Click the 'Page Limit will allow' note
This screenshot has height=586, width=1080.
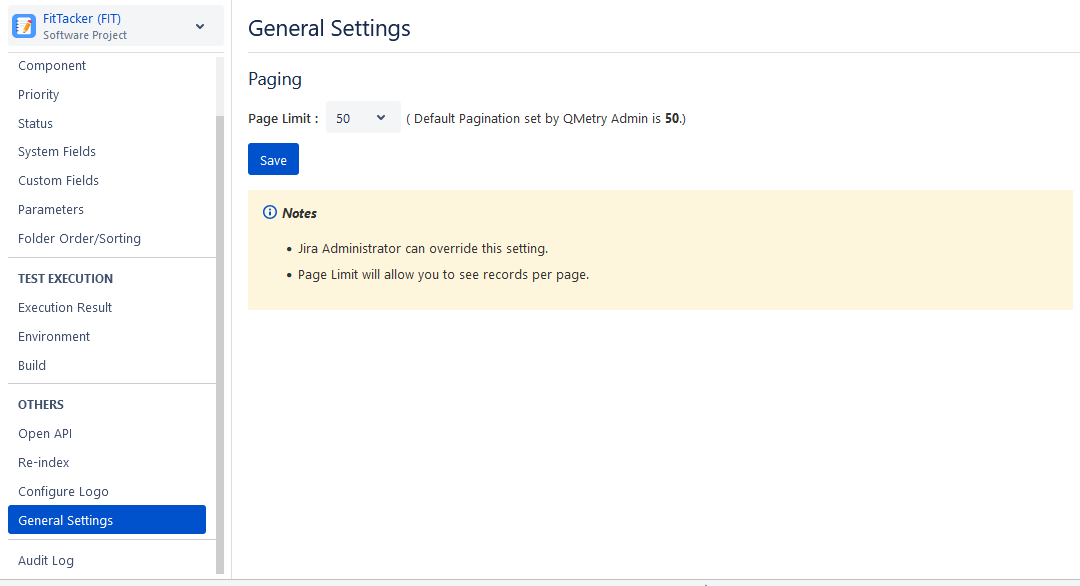pos(444,275)
